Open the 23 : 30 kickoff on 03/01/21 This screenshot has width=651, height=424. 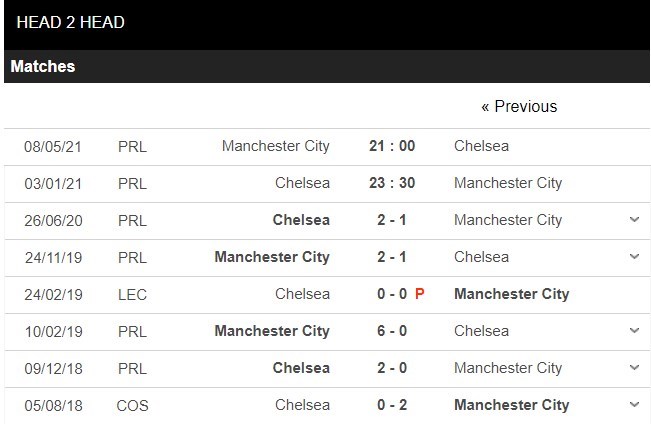point(392,183)
